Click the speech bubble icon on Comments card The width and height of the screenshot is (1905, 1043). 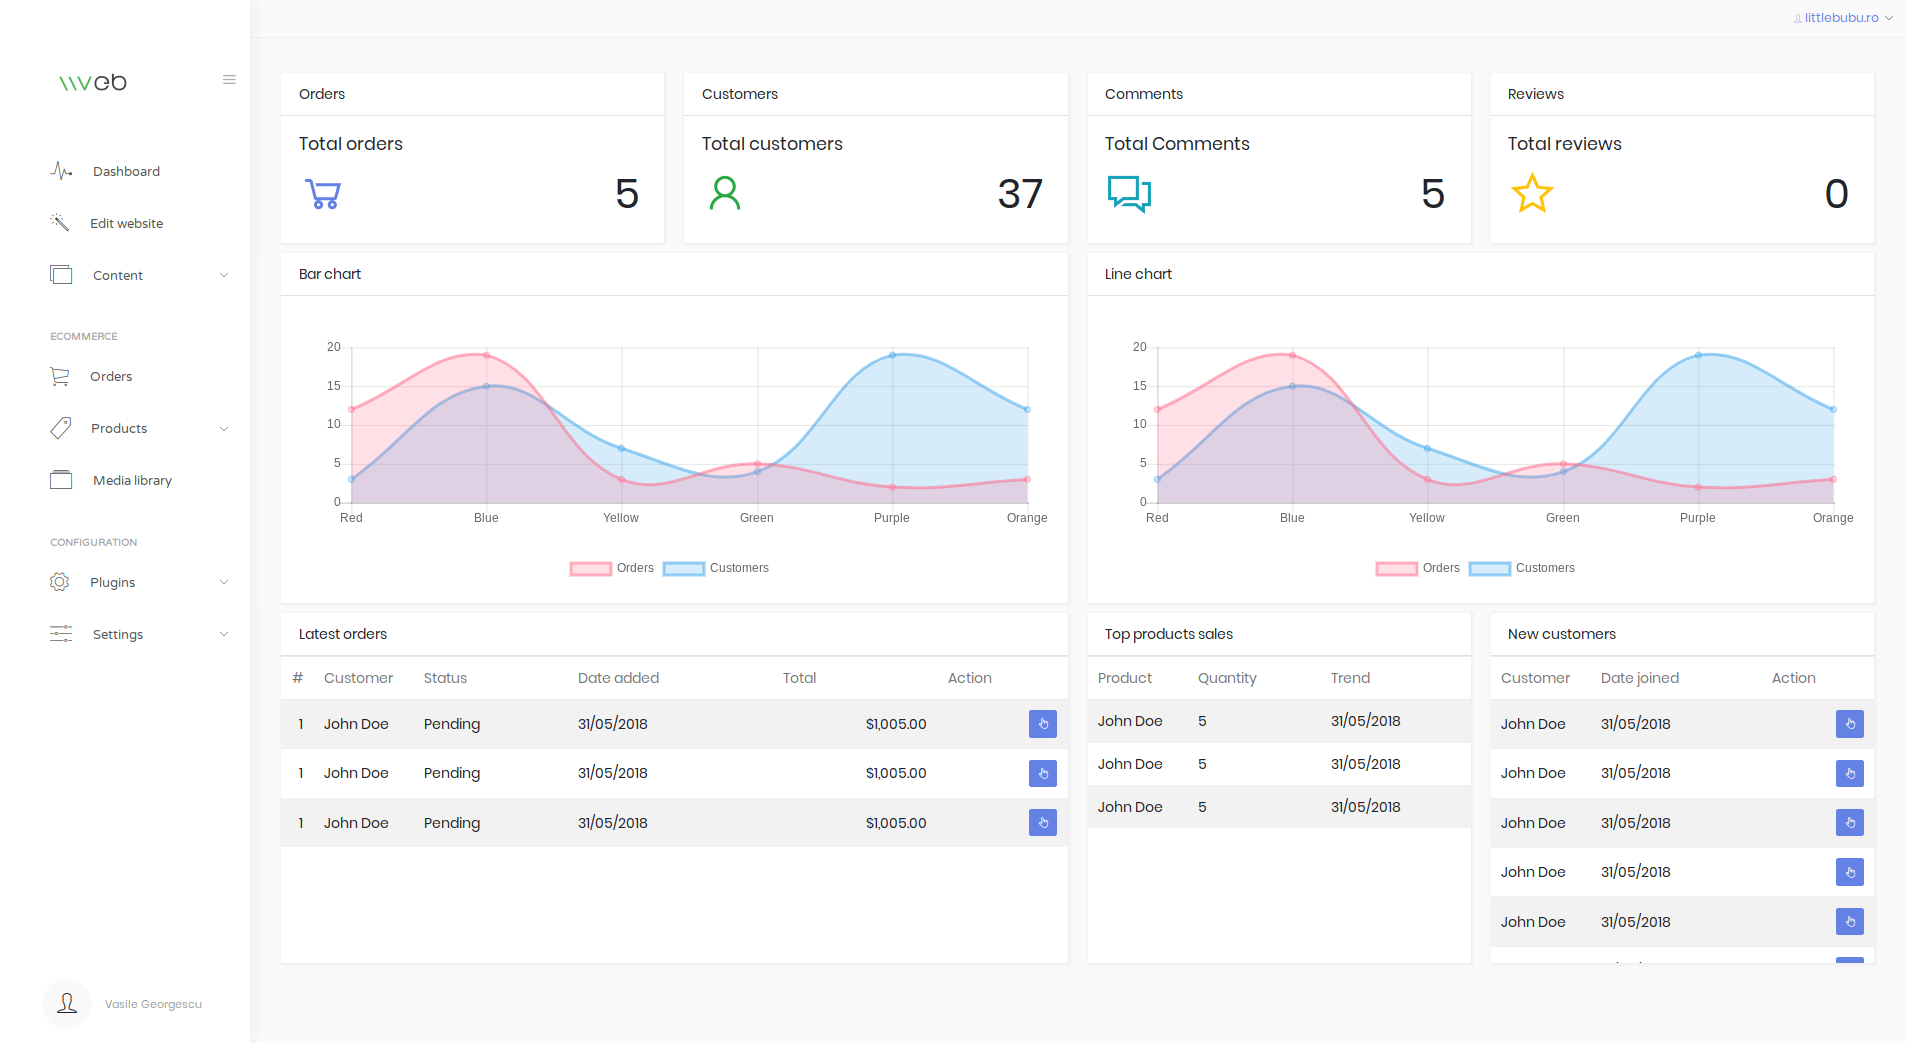1129,194
